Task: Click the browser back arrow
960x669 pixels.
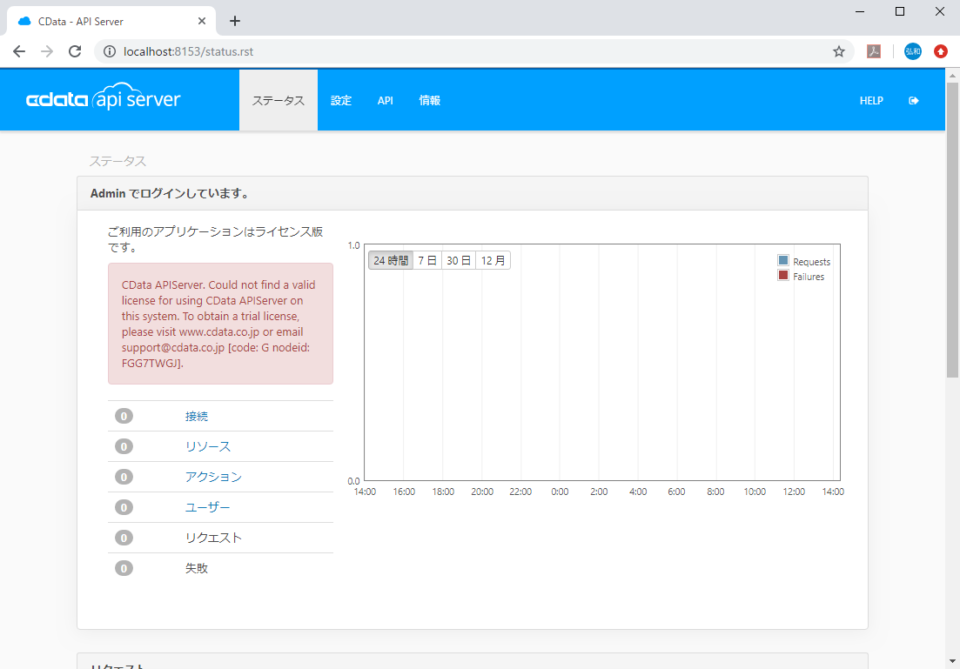Action: point(19,51)
